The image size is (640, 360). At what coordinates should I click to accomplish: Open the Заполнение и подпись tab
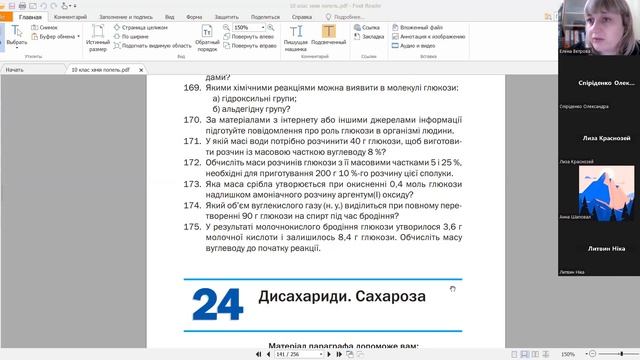coord(126,17)
